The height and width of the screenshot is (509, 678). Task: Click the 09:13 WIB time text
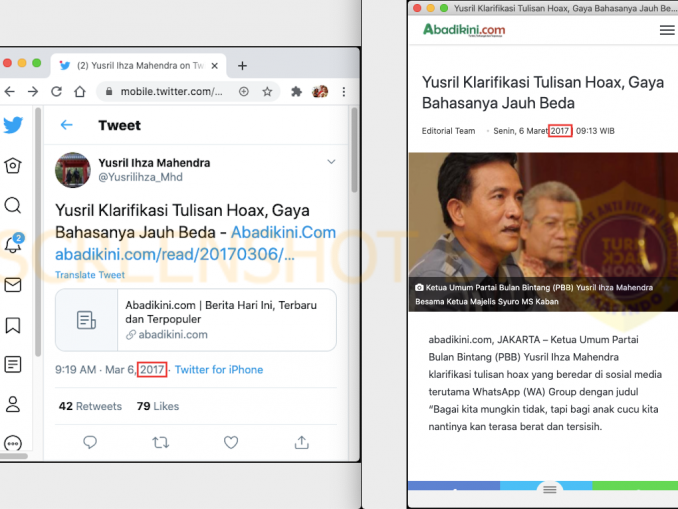(x=595, y=131)
